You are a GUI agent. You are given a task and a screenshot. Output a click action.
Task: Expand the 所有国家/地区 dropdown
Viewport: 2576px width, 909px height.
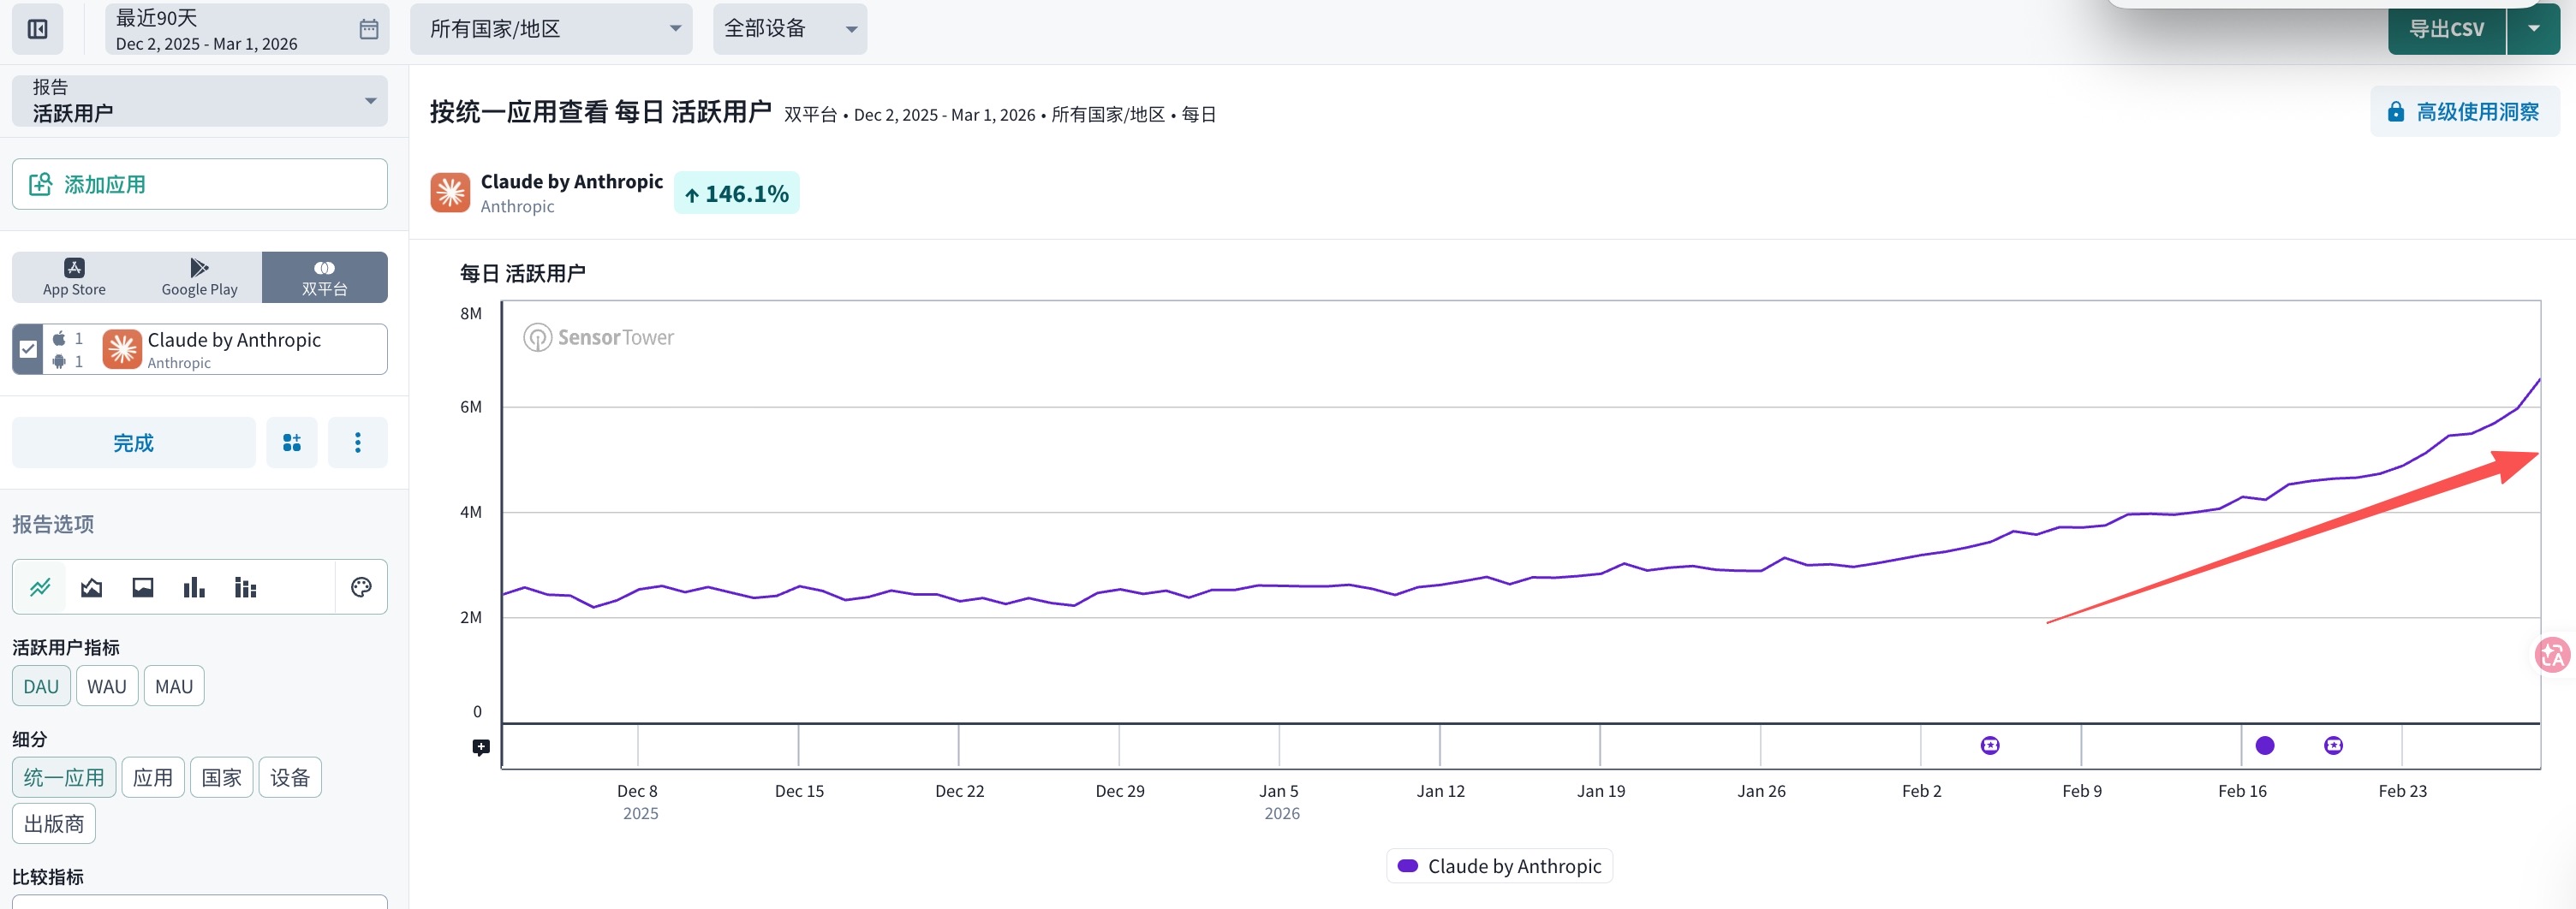pyautogui.click(x=550, y=29)
